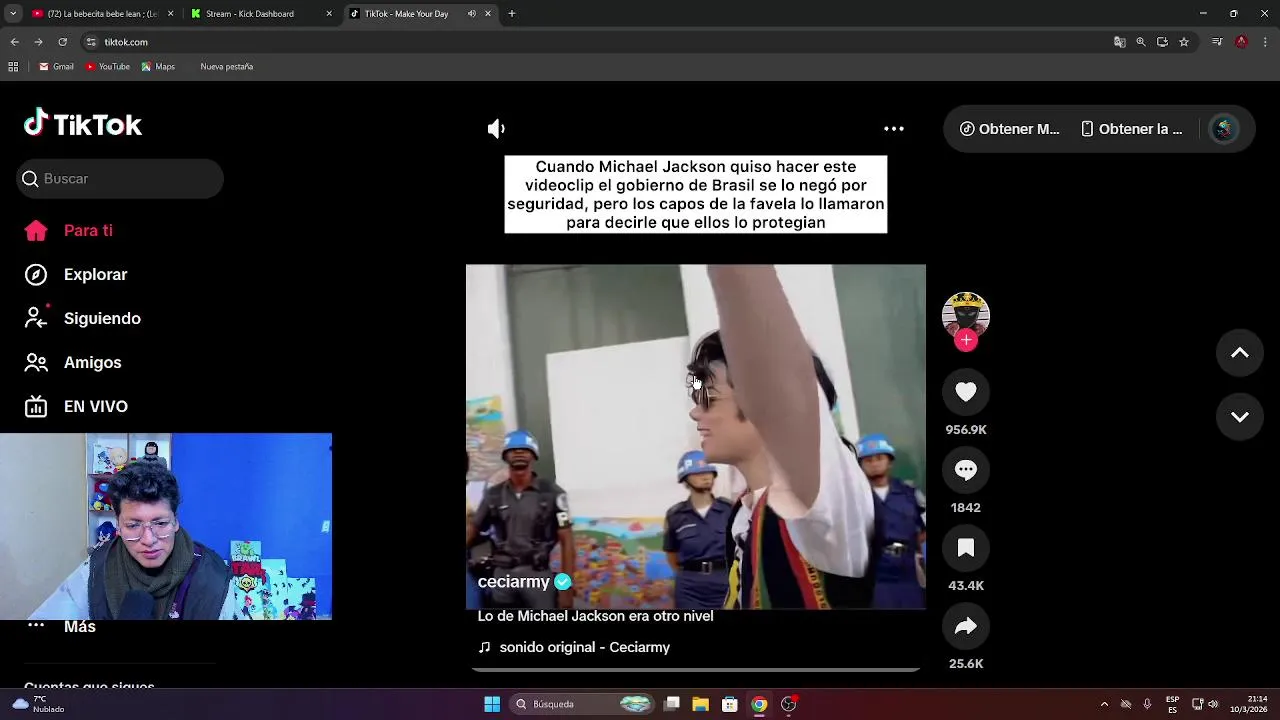This screenshot has width=1280, height=720.
Task: Open the page zoom icon
Action: coord(1141,42)
